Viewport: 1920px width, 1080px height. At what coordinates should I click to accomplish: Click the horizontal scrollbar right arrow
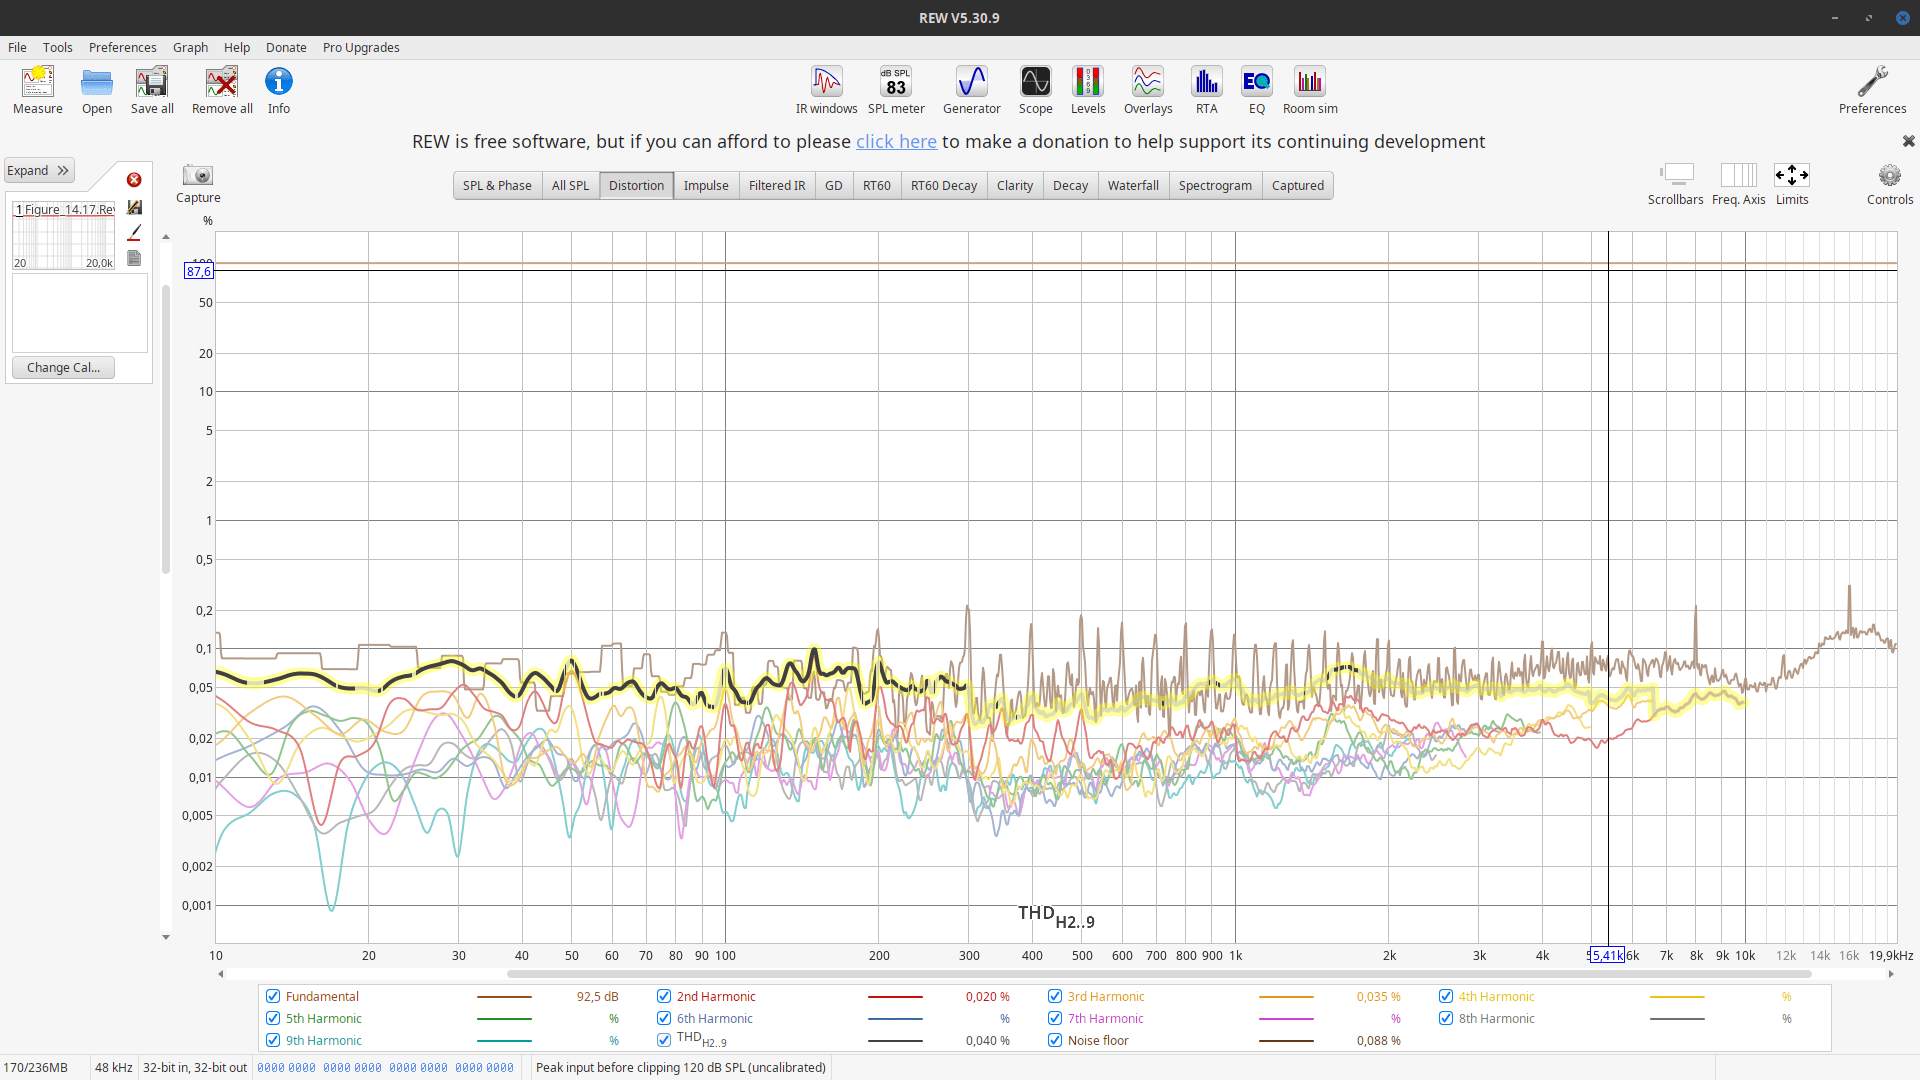pos(1891,974)
